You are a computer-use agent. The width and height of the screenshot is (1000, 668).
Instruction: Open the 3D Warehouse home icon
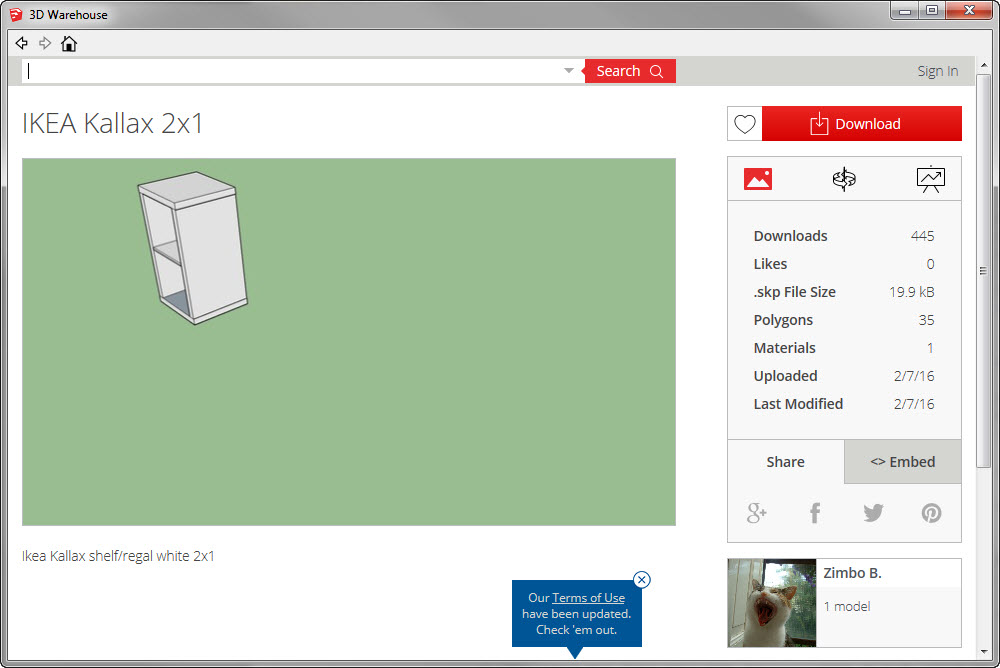(x=69, y=43)
